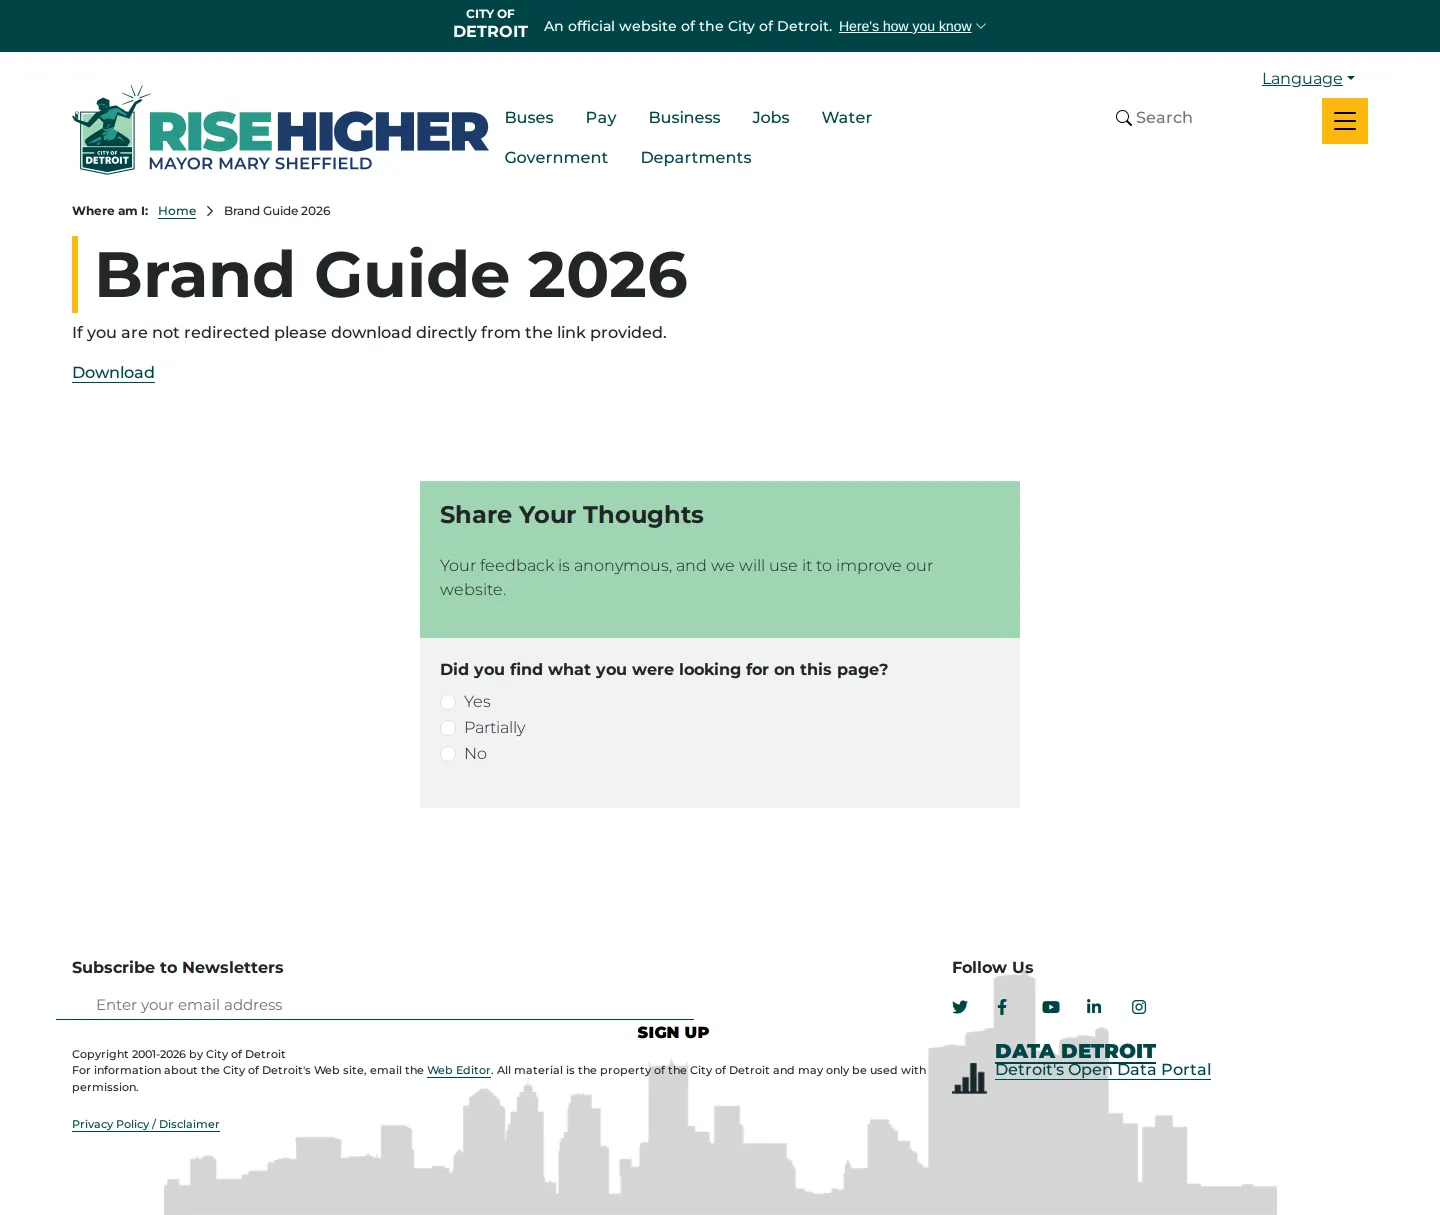Screen dimensions: 1440x1215
Task: Open the Facebook social link
Action: point(1002,1007)
